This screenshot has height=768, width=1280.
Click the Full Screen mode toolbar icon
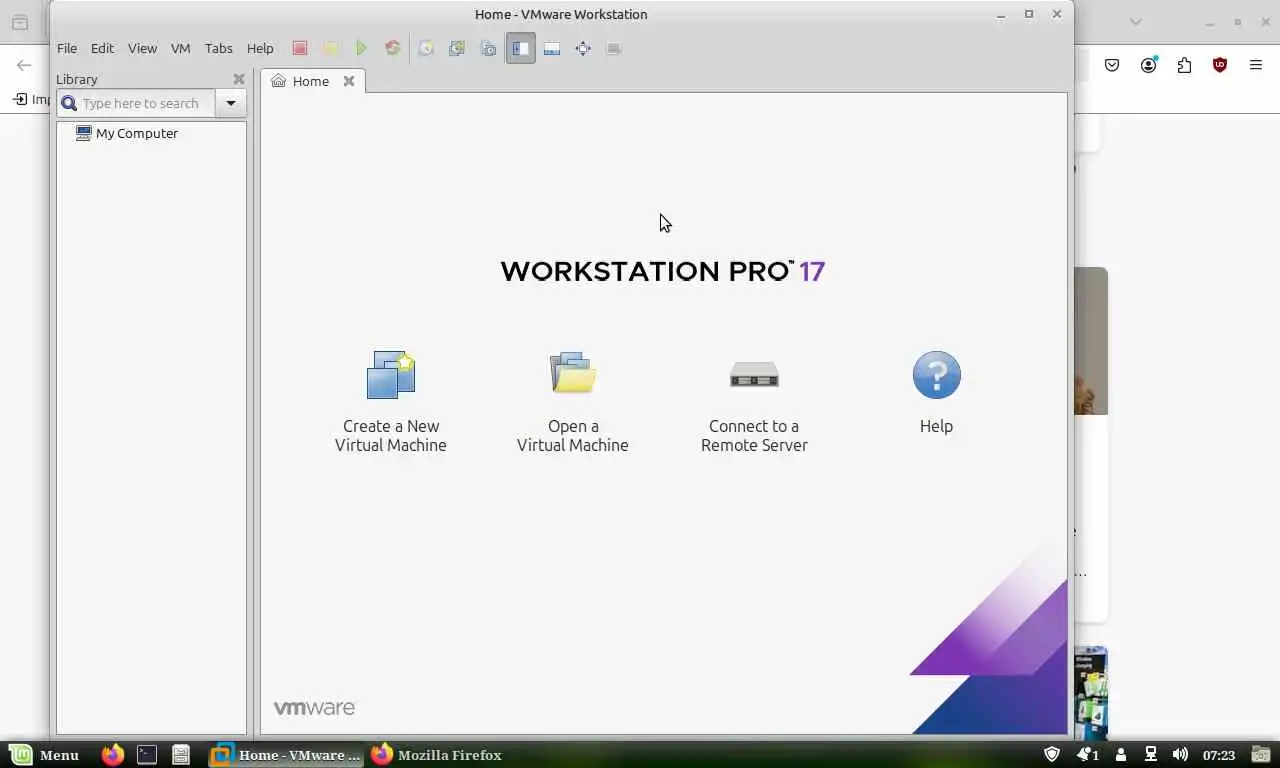(583, 48)
